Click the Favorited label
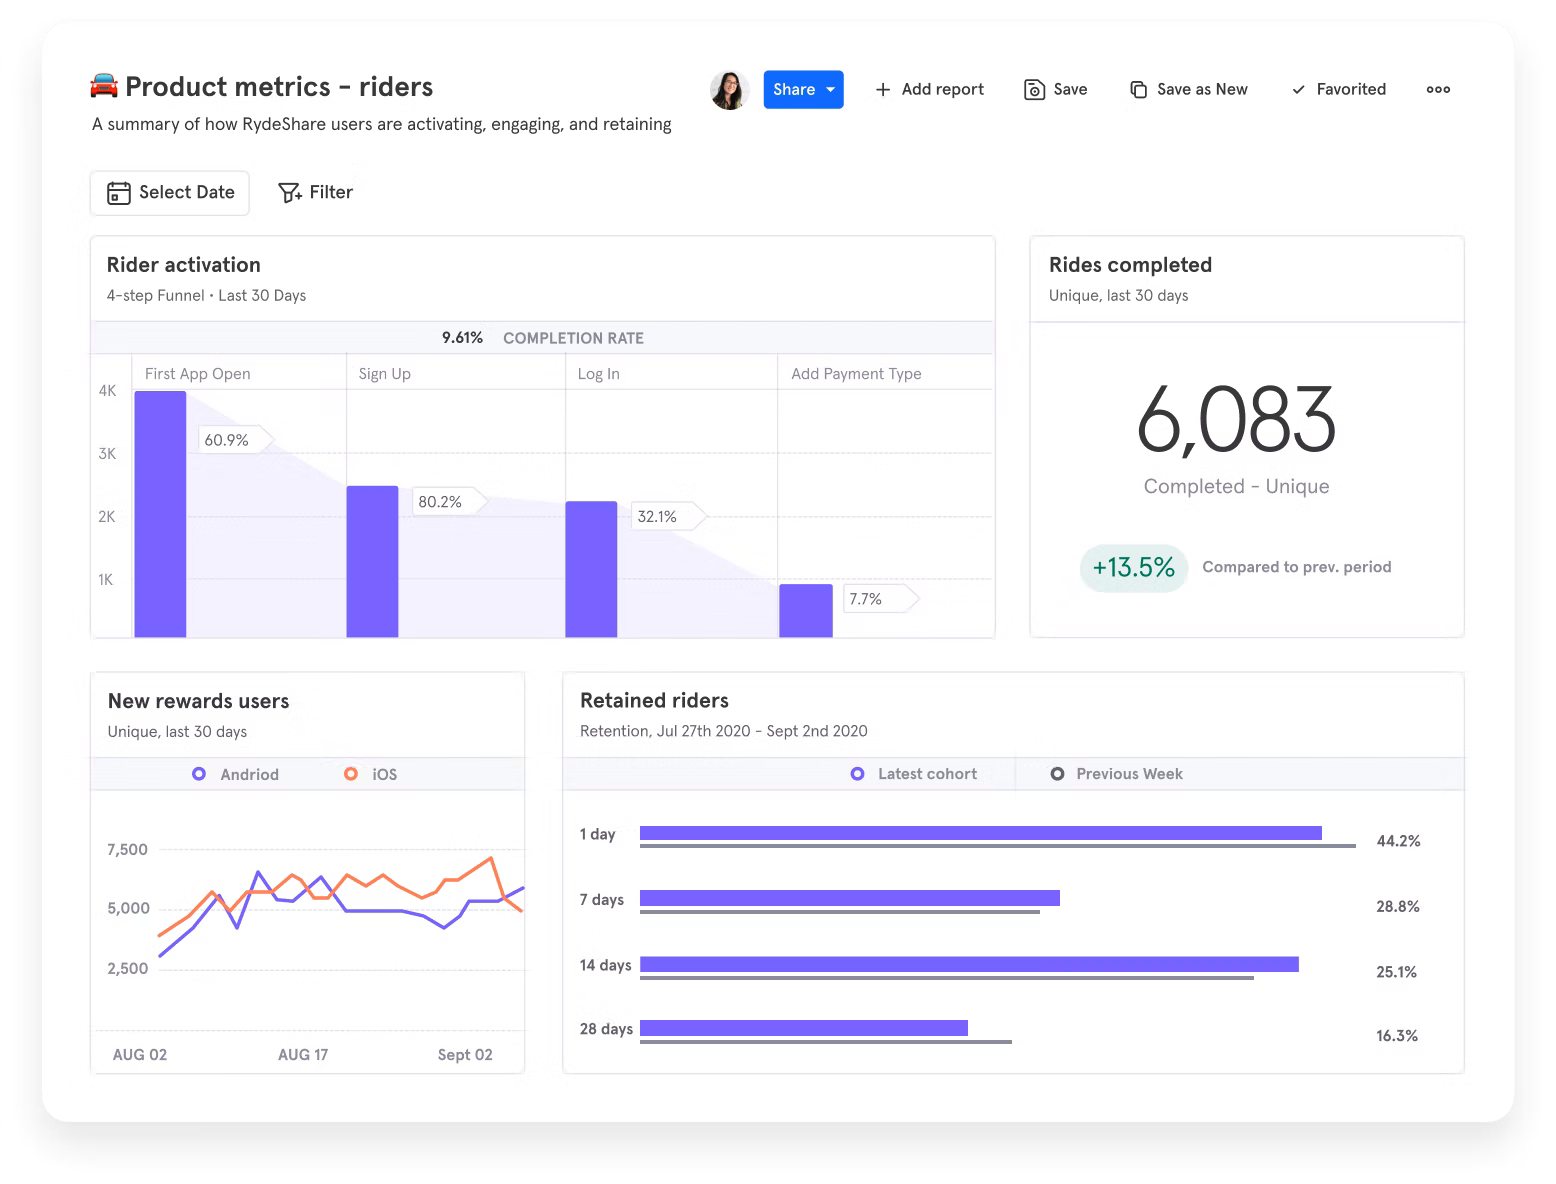The image size is (1556, 1184). coord(1351,89)
